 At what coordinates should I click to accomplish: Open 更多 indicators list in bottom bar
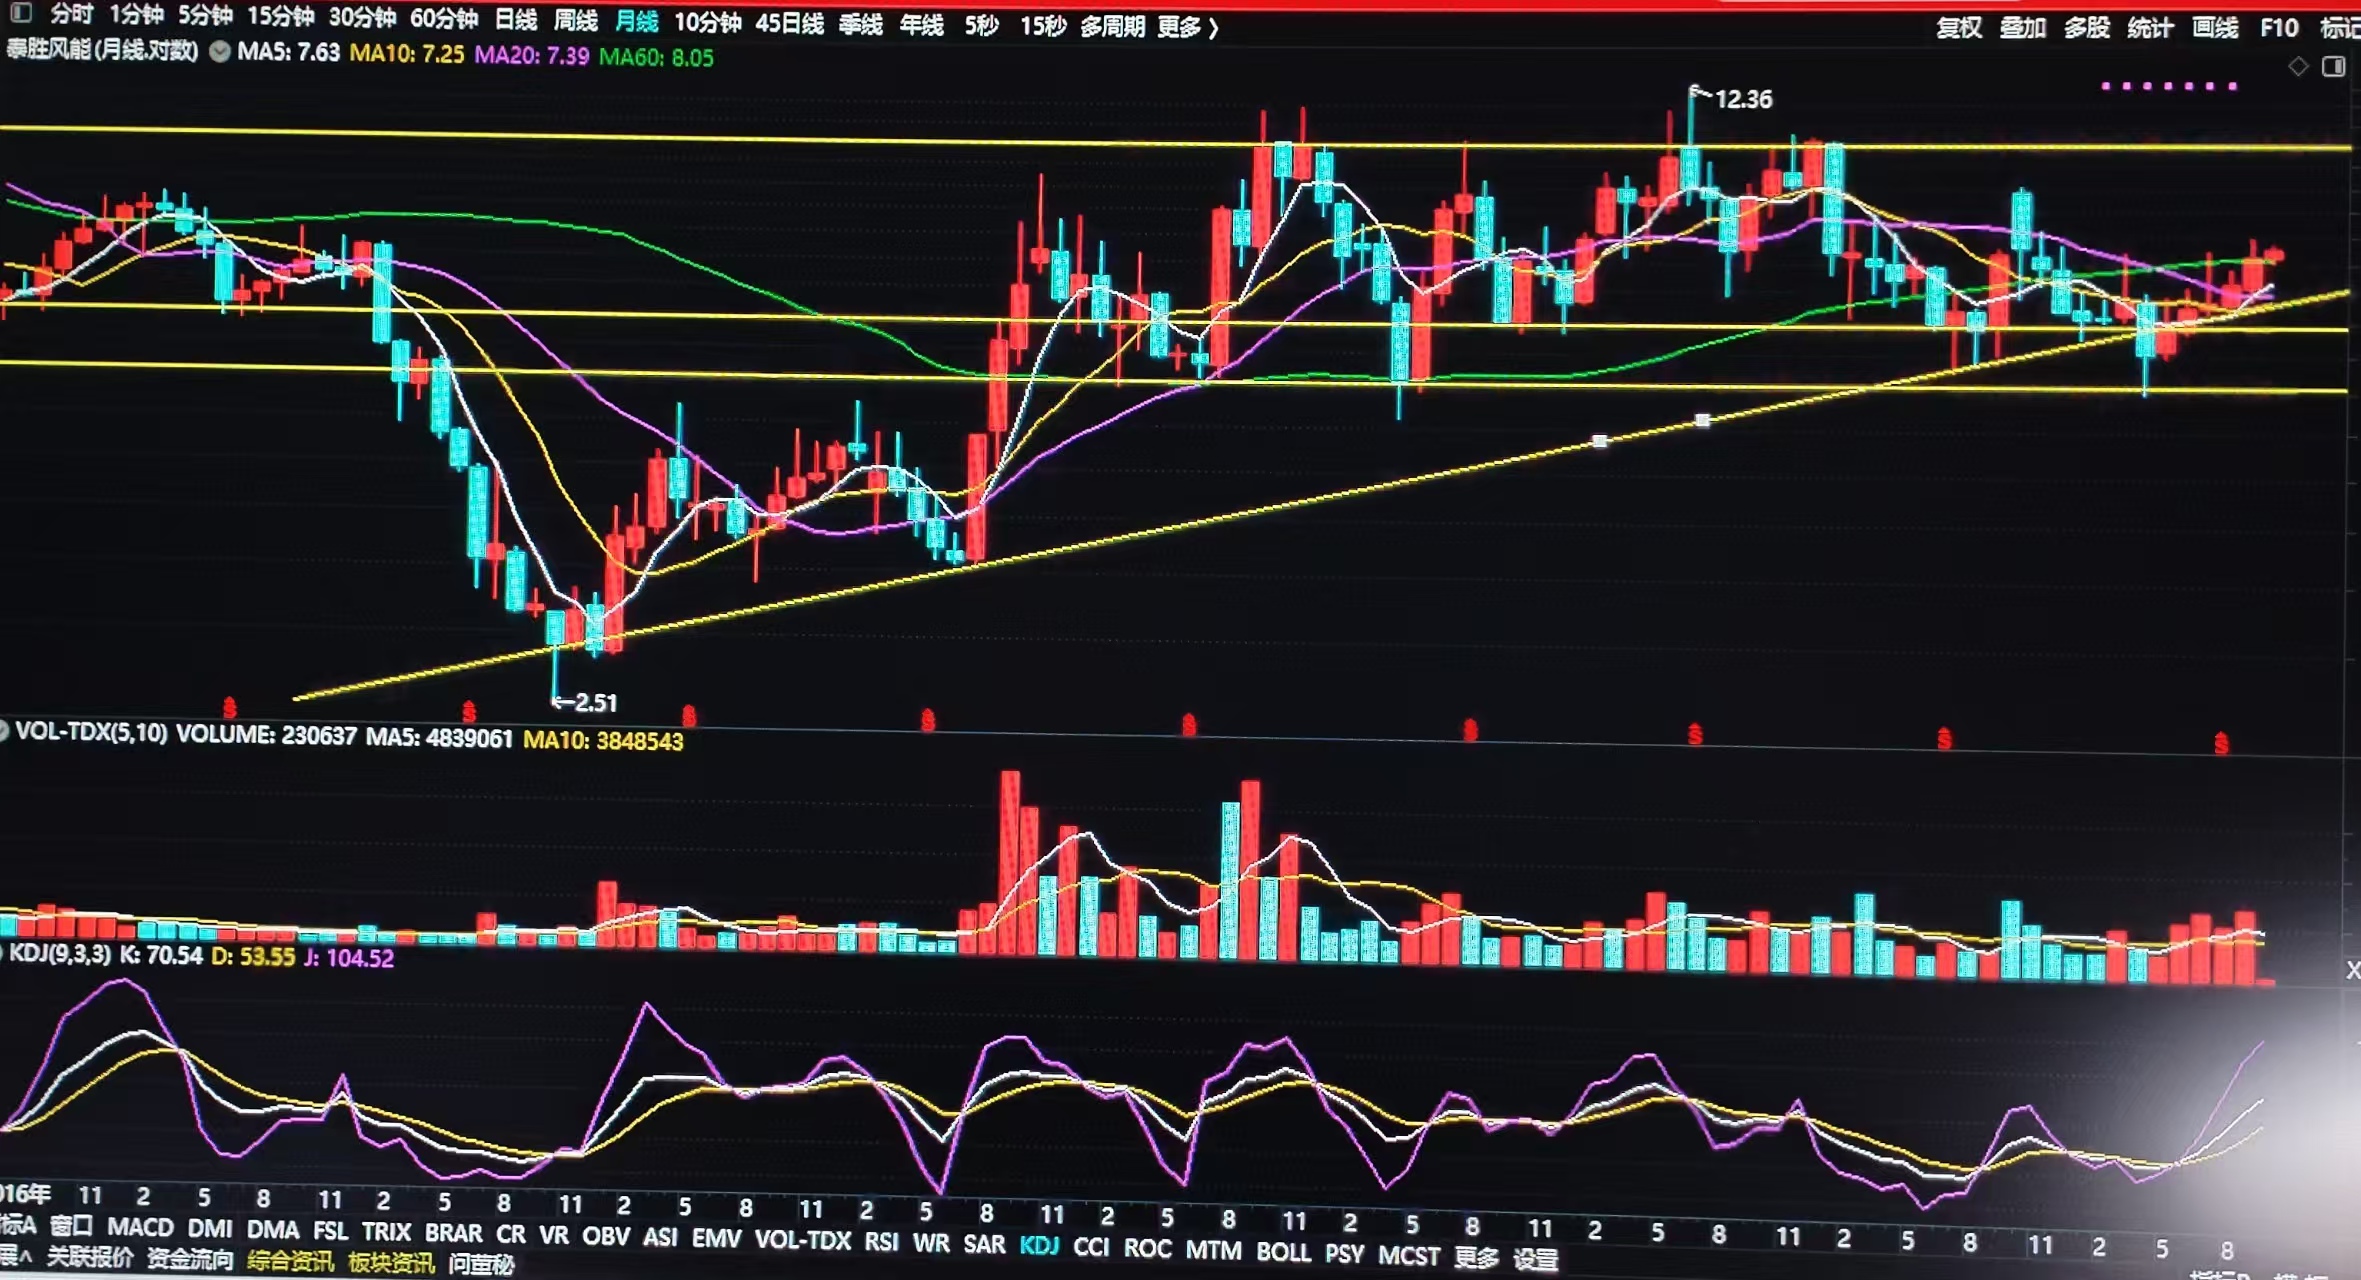tap(1476, 1255)
